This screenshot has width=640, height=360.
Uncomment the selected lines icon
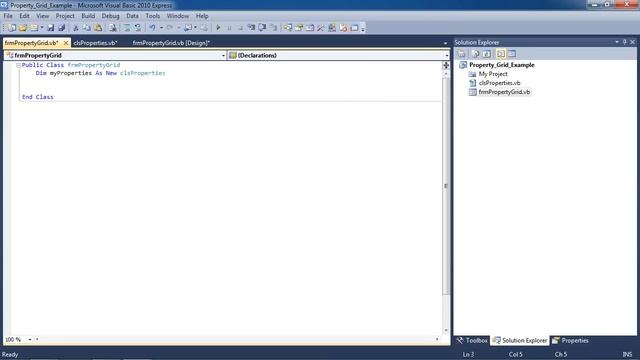pyautogui.click(x=138, y=28)
